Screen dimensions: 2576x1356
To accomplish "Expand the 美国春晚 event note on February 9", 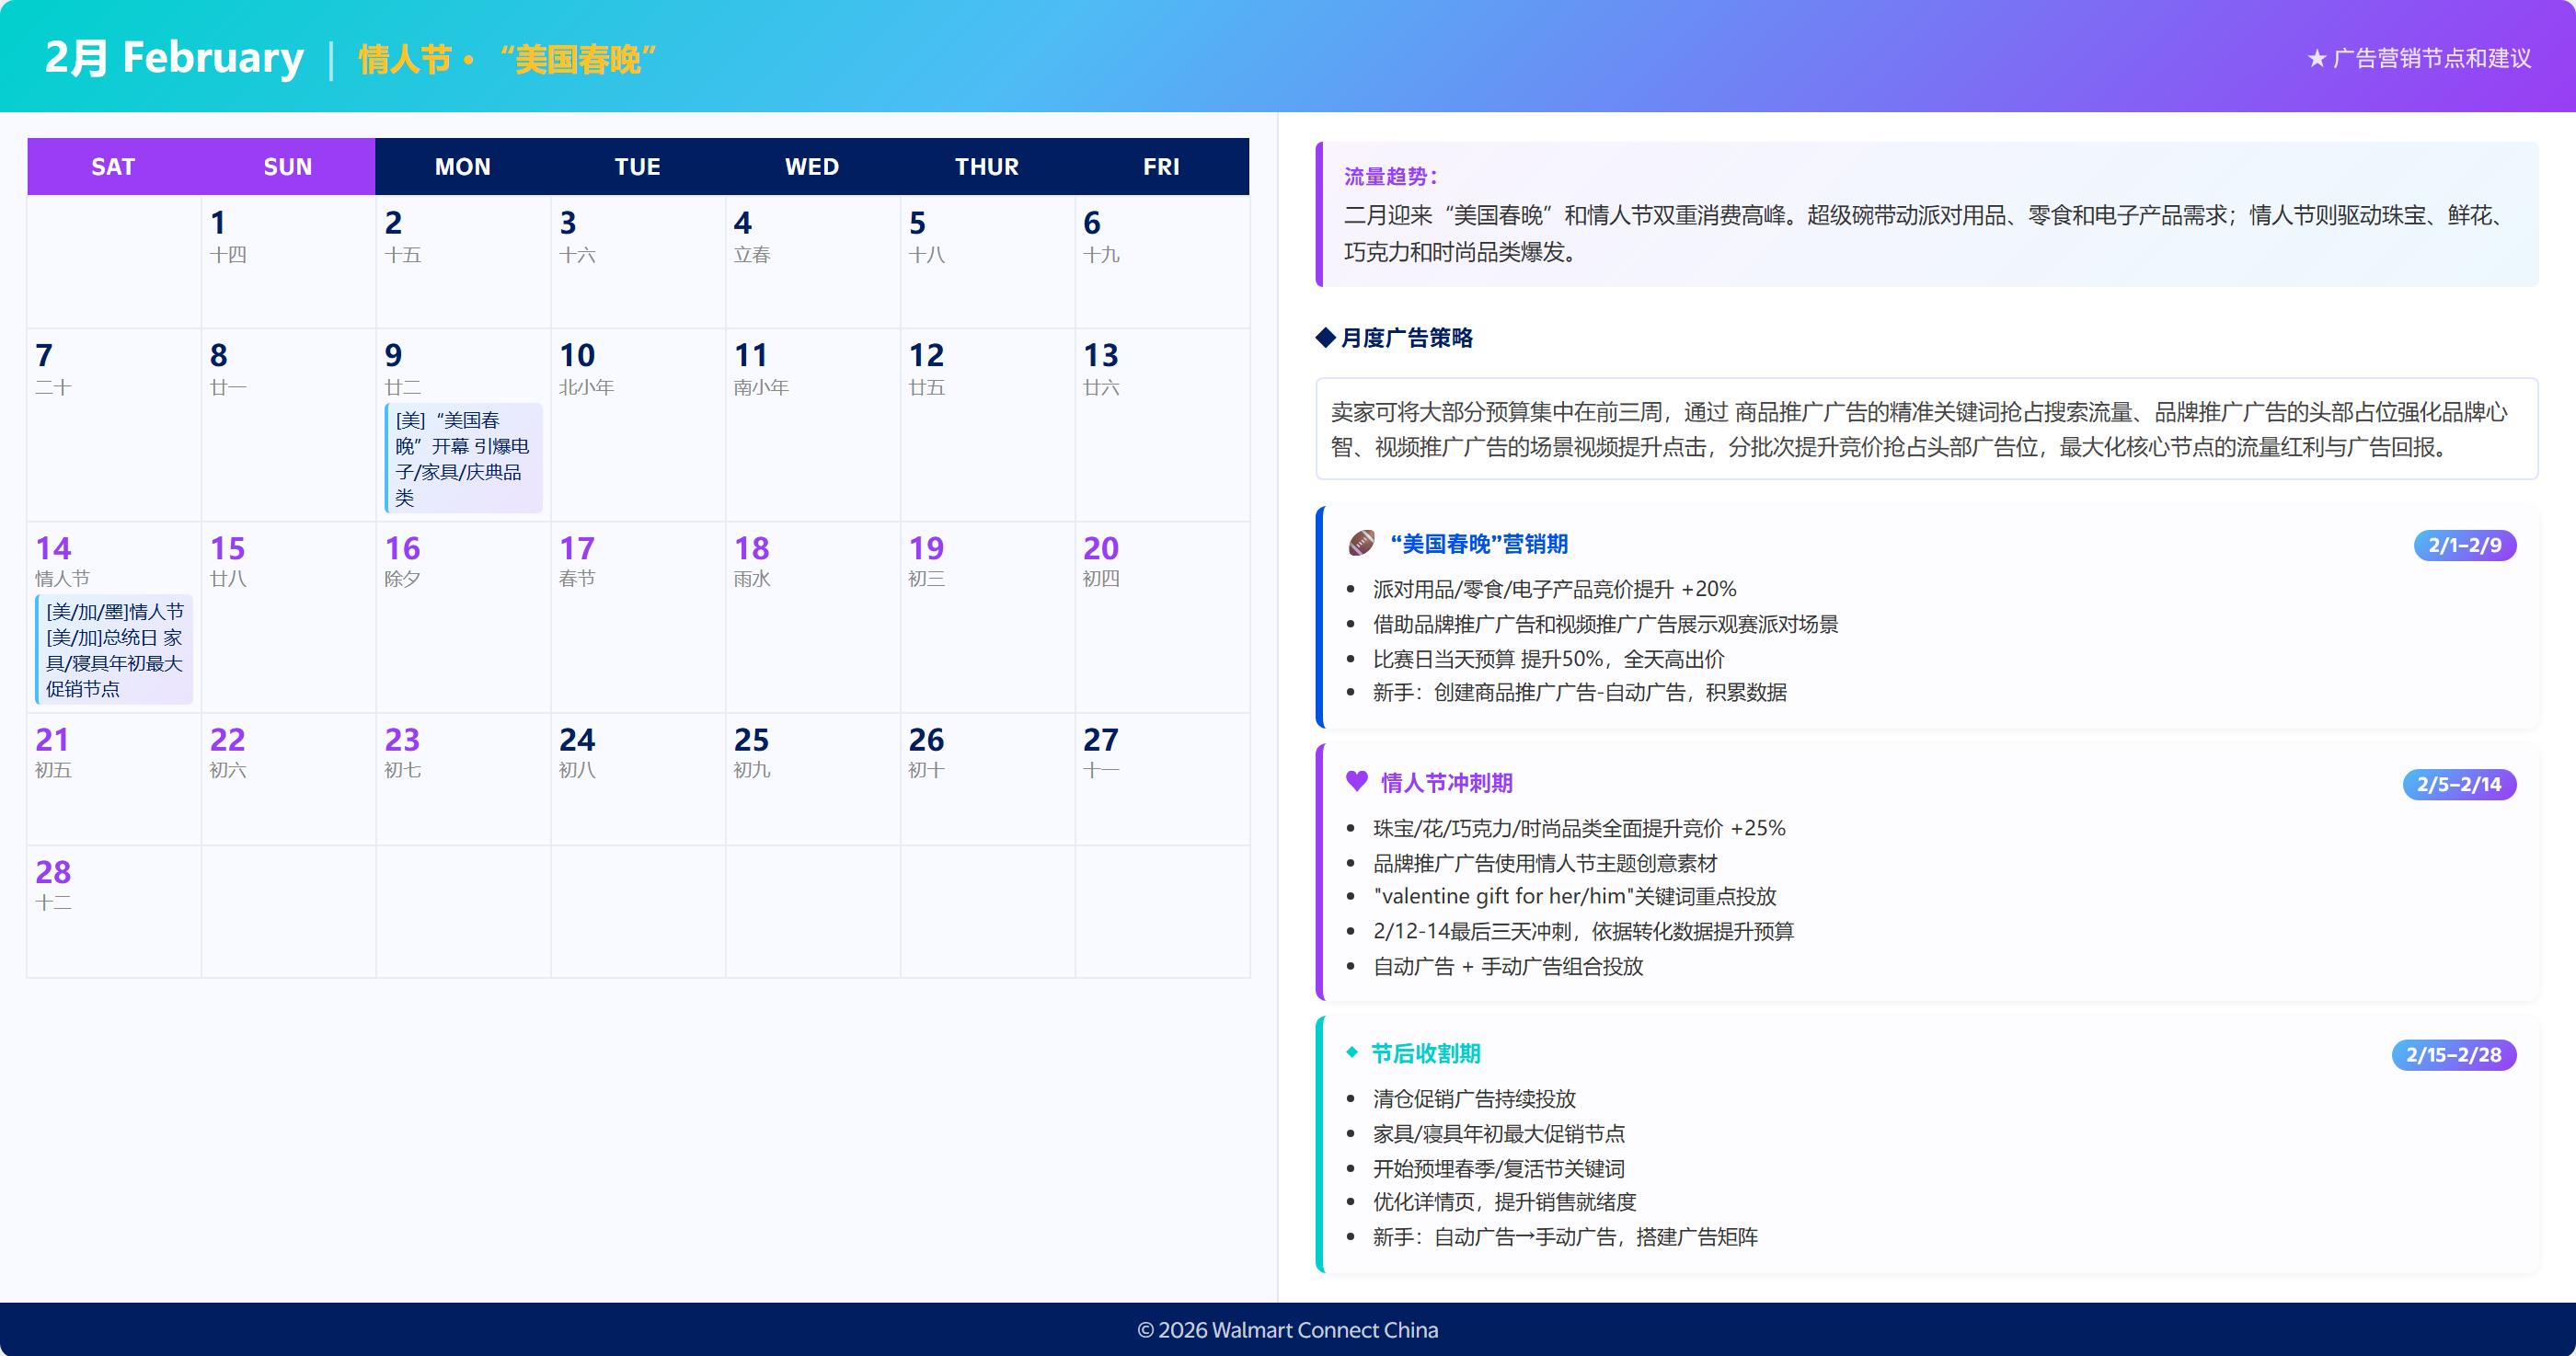I will point(463,456).
